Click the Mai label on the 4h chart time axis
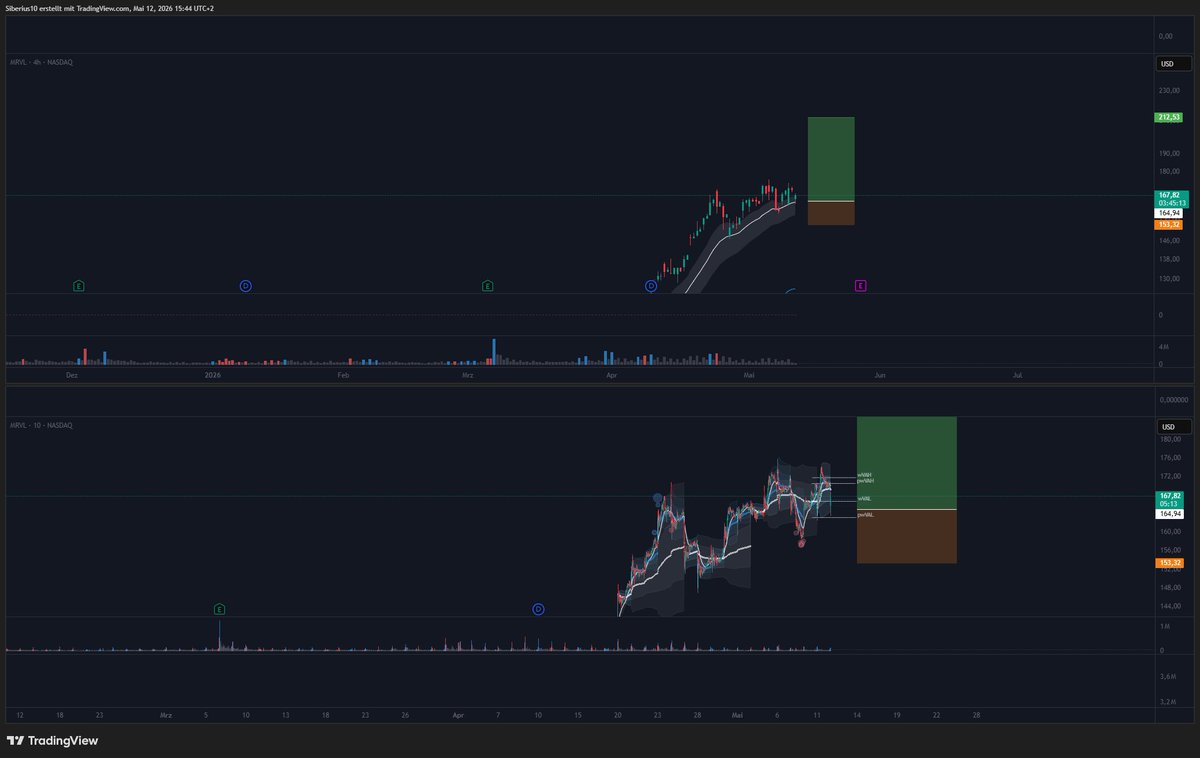The height and width of the screenshot is (758, 1200). pyautogui.click(x=749, y=375)
